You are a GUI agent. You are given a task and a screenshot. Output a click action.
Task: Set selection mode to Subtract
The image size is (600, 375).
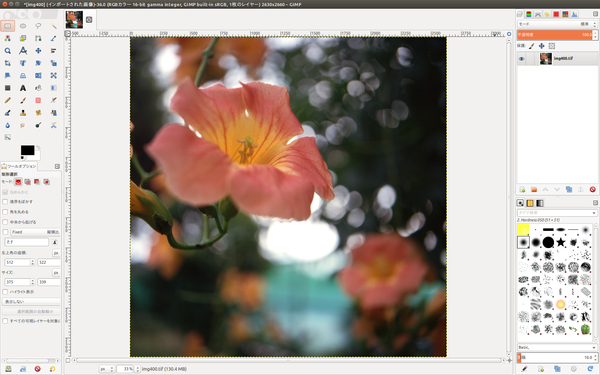tap(37, 182)
